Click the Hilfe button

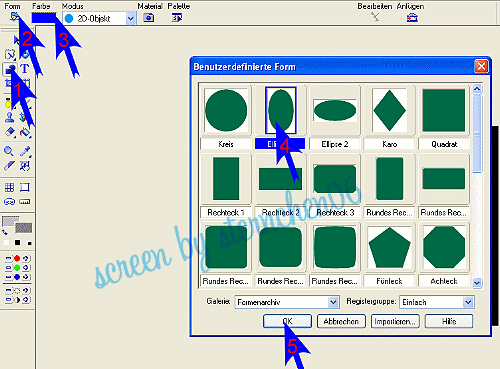[x=449, y=321]
